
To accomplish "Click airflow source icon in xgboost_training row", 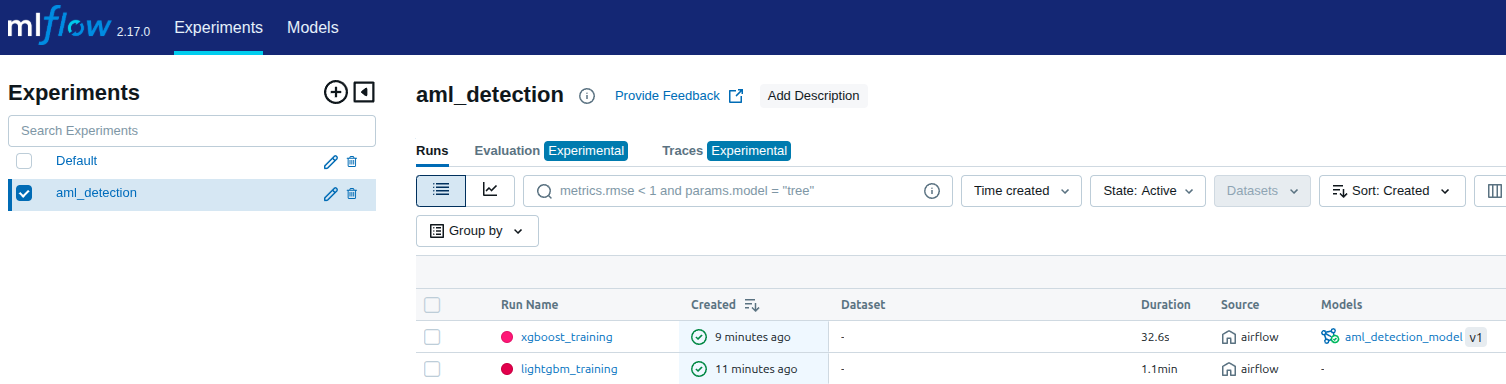I will coord(1229,337).
